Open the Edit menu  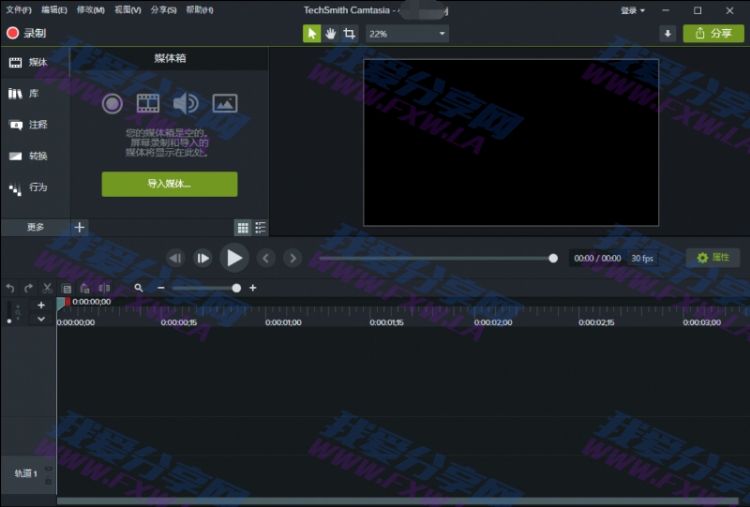(x=54, y=10)
